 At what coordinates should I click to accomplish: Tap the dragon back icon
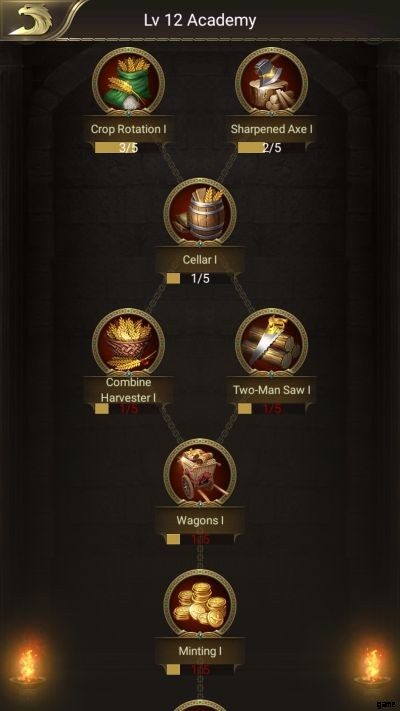[x=31, y=19]
